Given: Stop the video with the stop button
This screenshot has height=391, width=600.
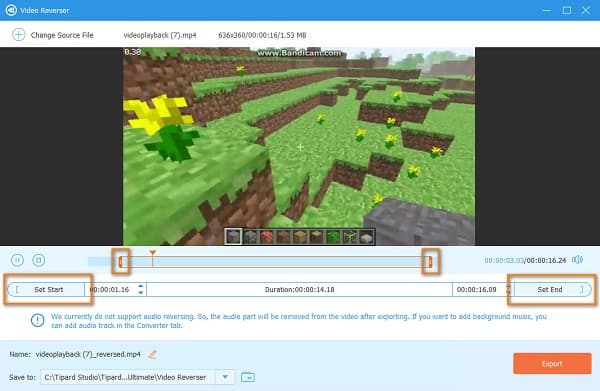Looking at the screenshot, I should coord(39,260).
